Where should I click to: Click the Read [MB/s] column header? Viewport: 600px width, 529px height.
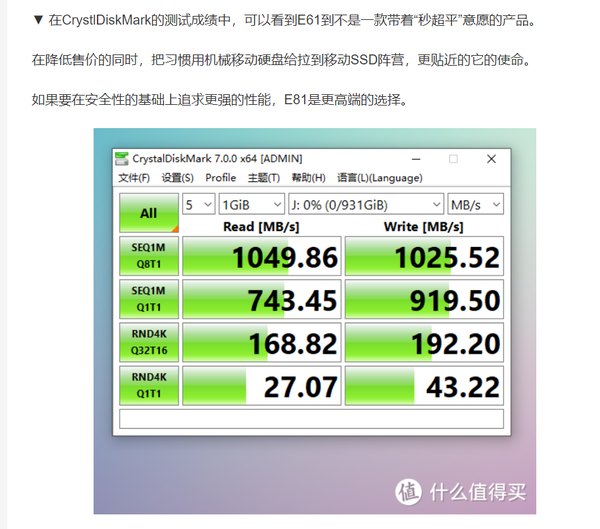[x=261, y=227]
